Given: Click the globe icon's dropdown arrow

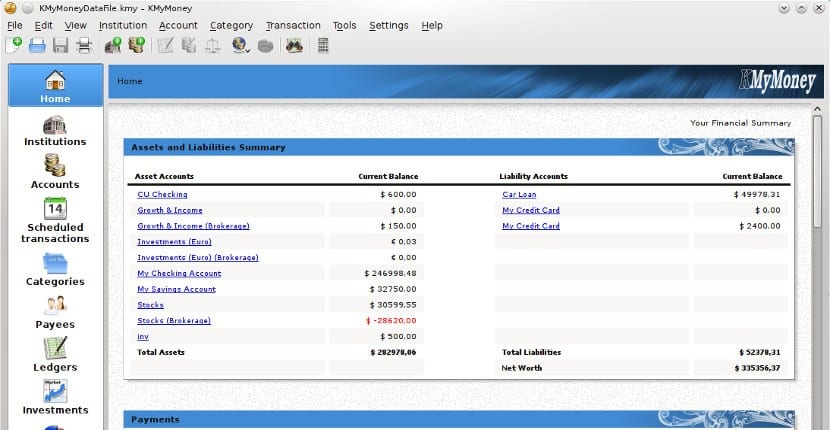Looking at the screenshot, I should (x=247, y=51).
